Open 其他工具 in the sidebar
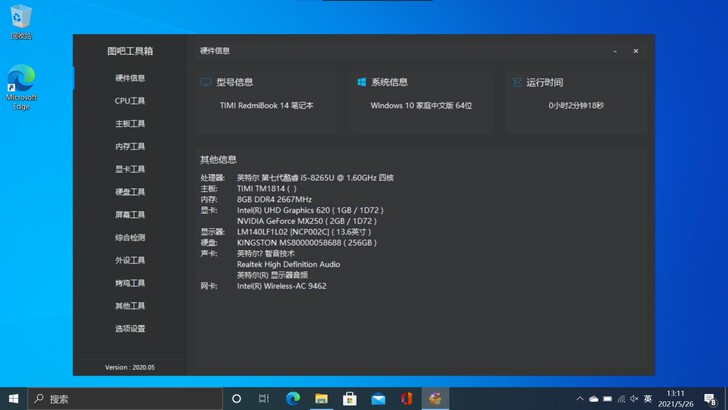 [x=130, y=306]
